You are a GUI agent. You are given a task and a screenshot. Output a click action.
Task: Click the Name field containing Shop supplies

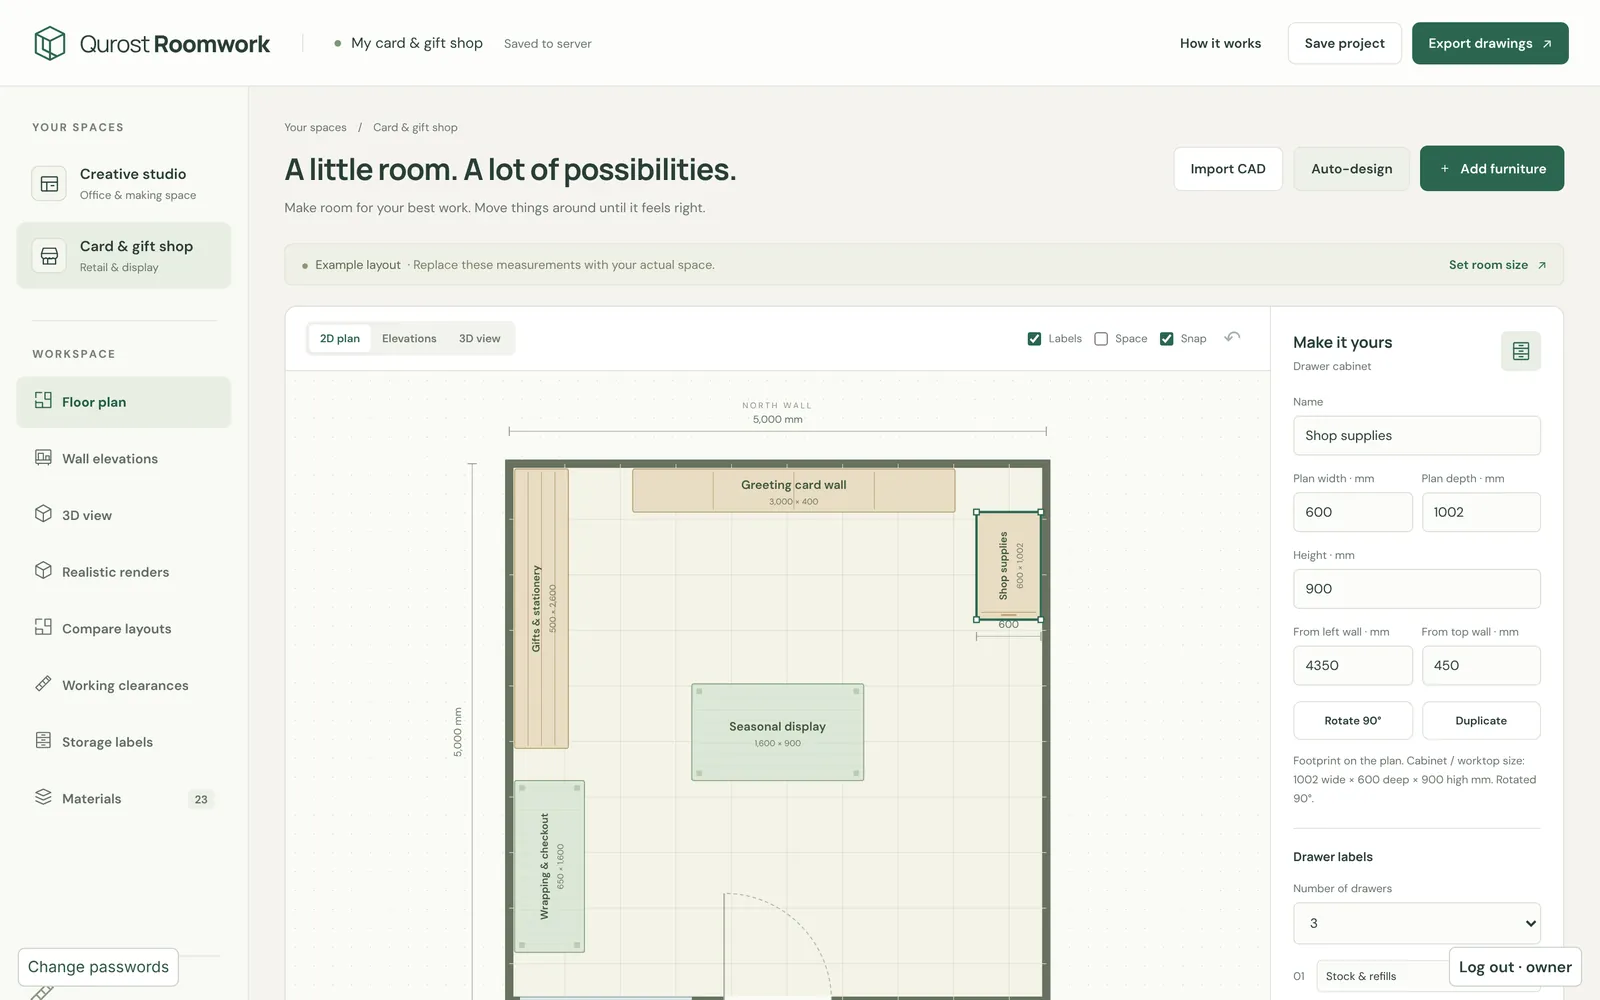[1416, 435]
